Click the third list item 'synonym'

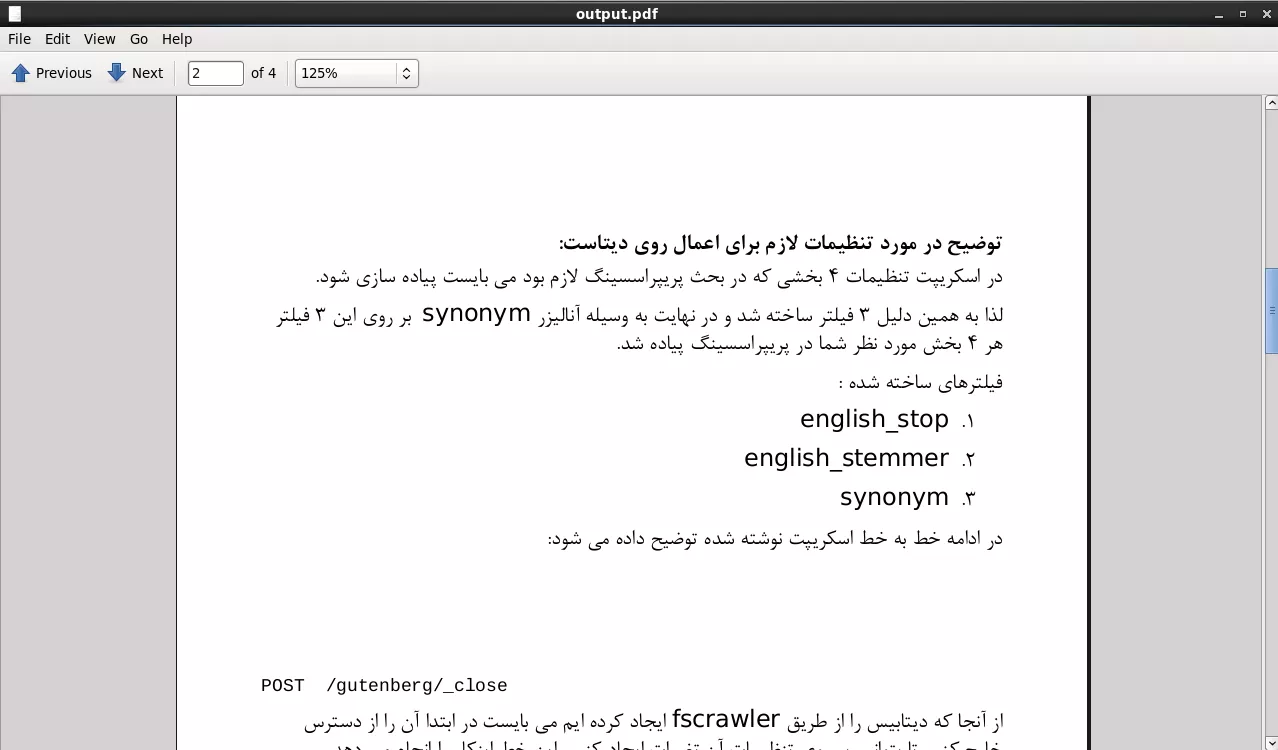click(894, 497)
